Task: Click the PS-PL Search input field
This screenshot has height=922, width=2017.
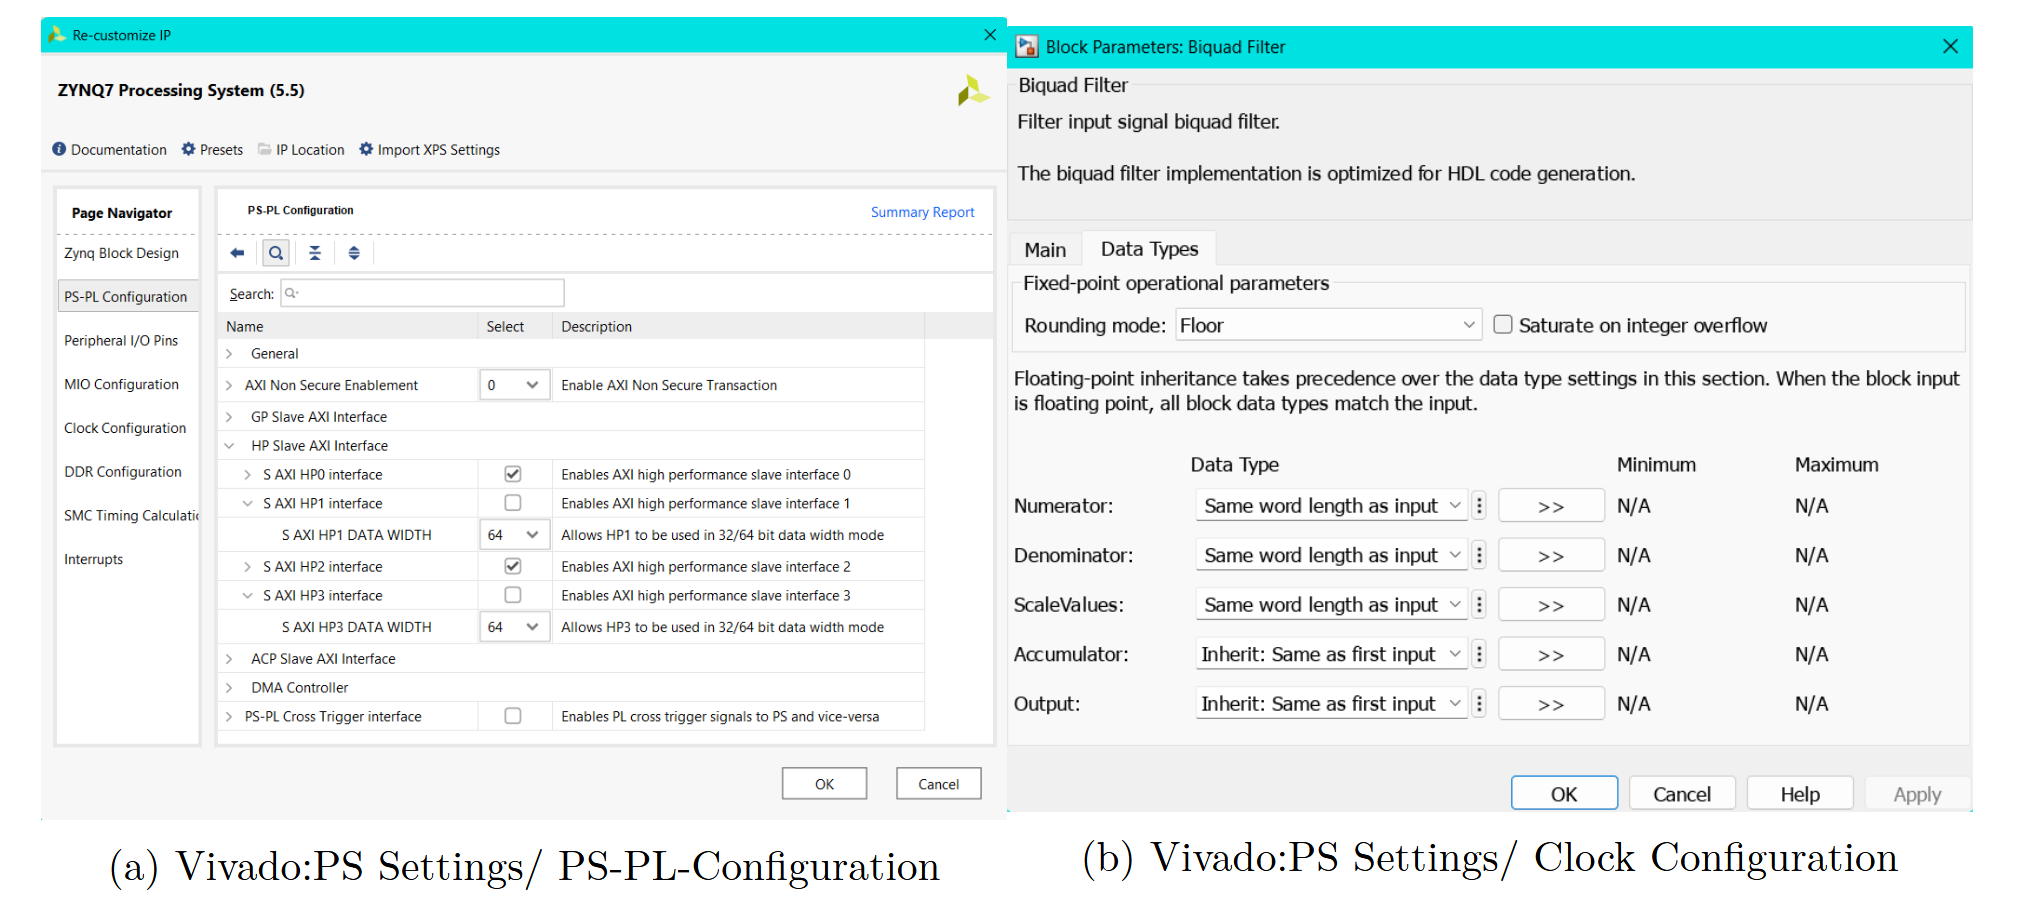Action: coord(423,293)
